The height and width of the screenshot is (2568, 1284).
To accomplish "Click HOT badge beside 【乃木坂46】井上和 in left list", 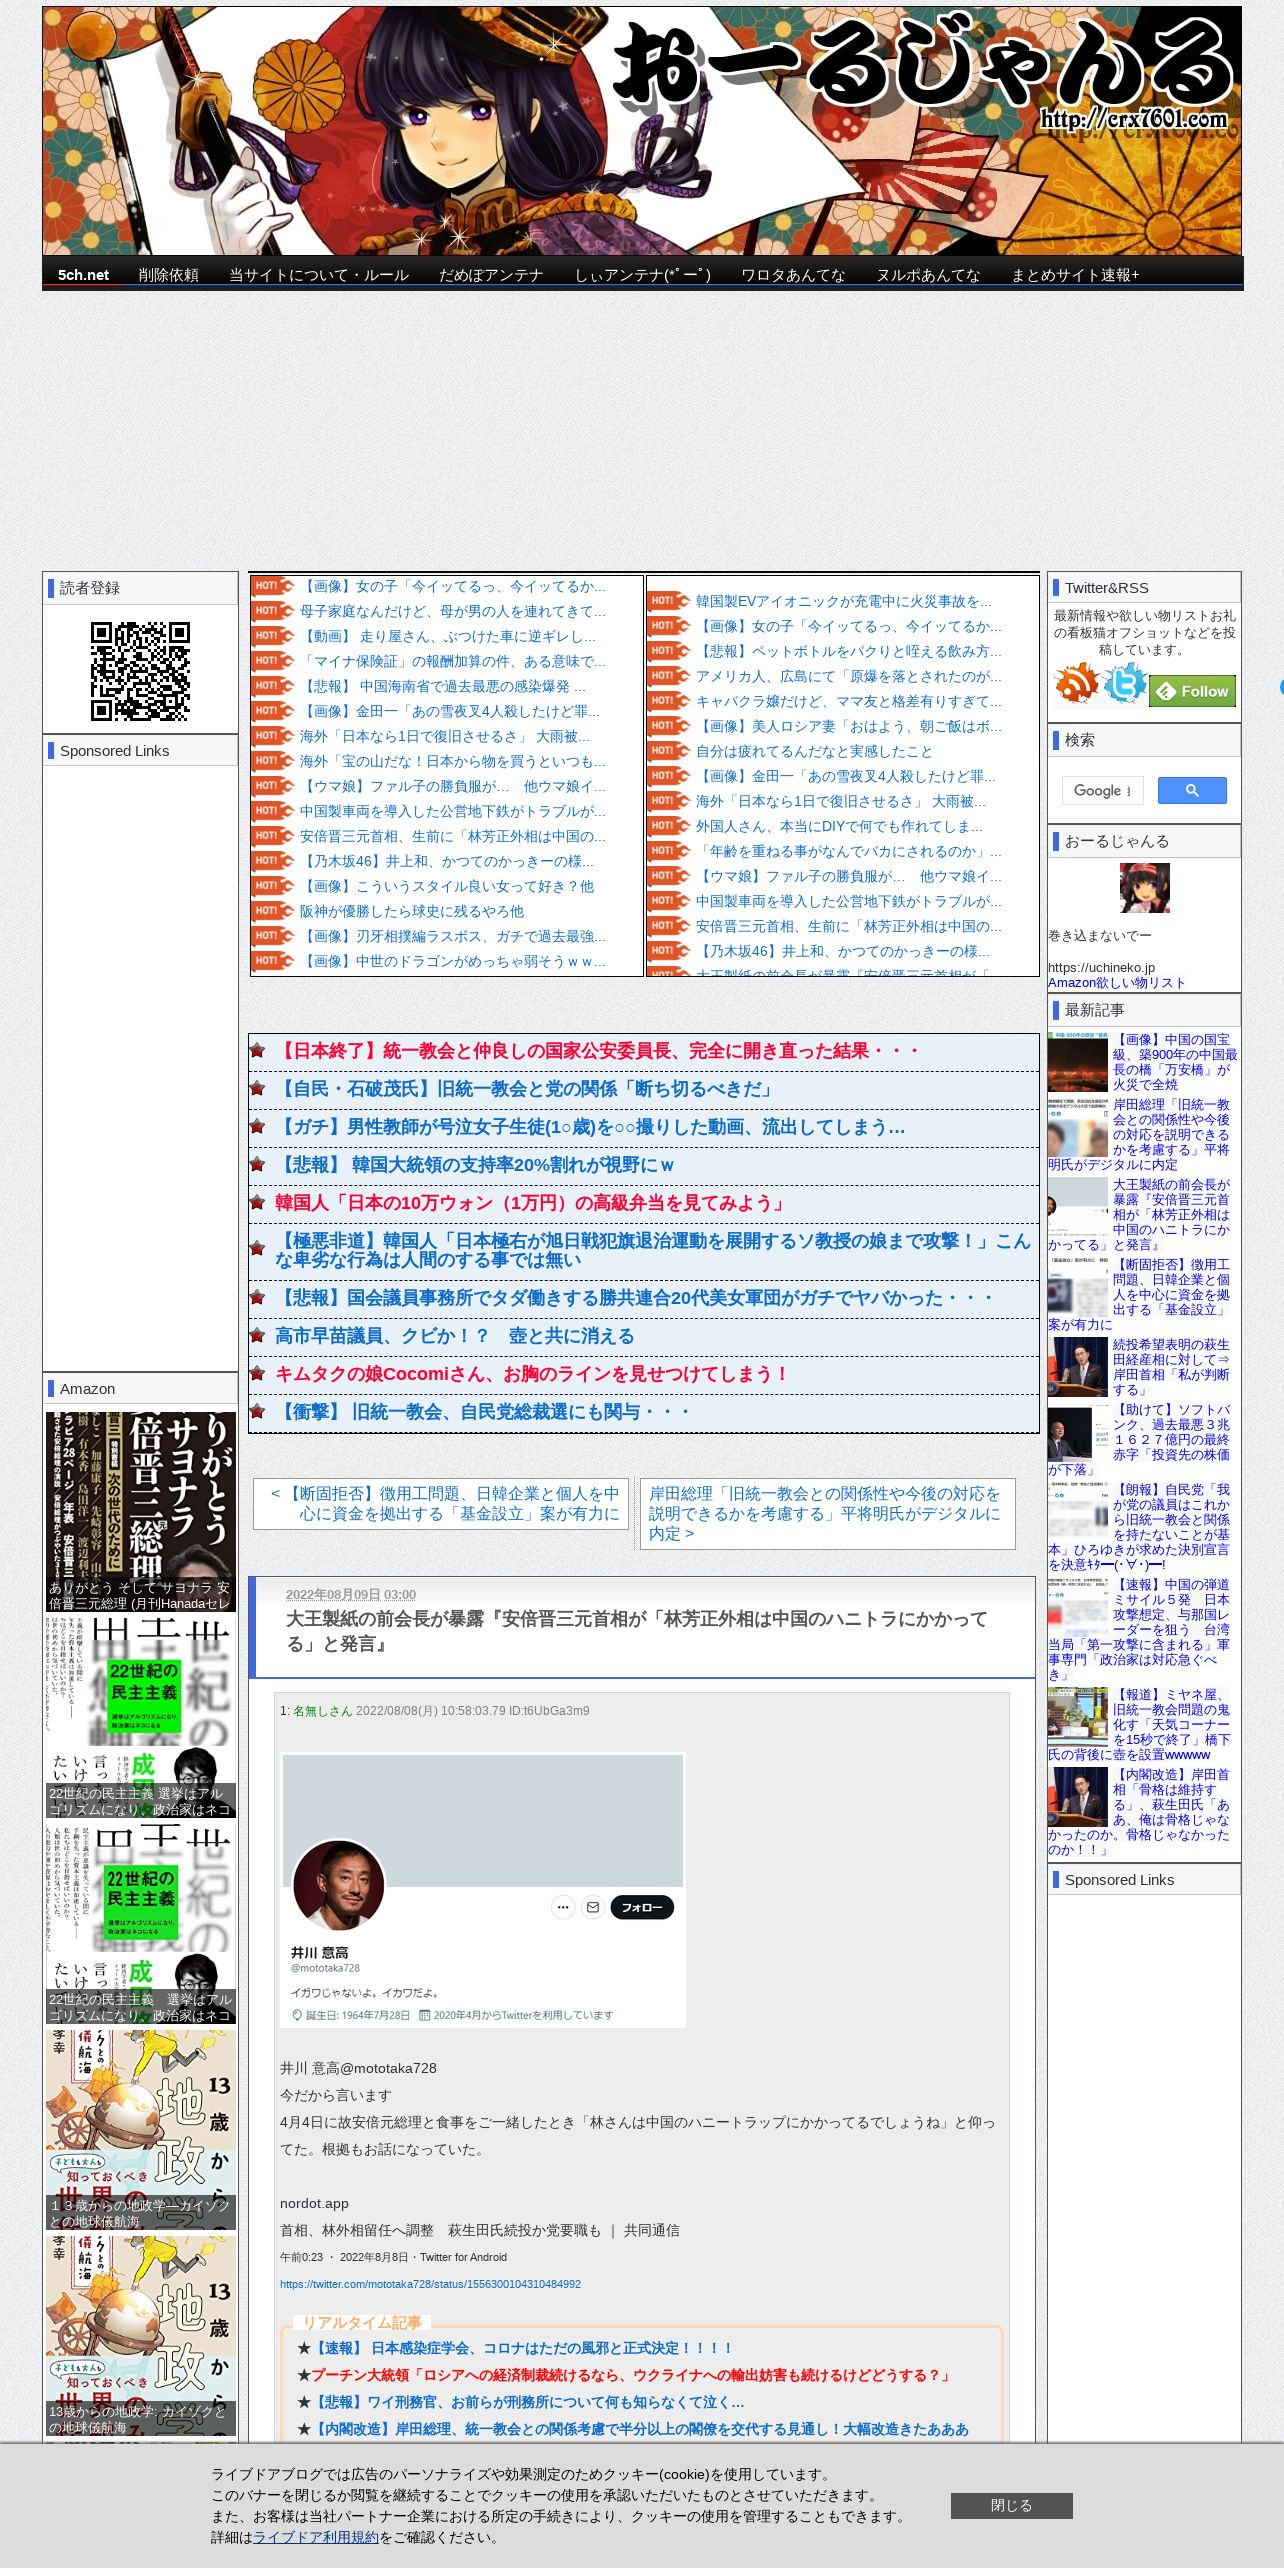I will click(x=274, y=861).
